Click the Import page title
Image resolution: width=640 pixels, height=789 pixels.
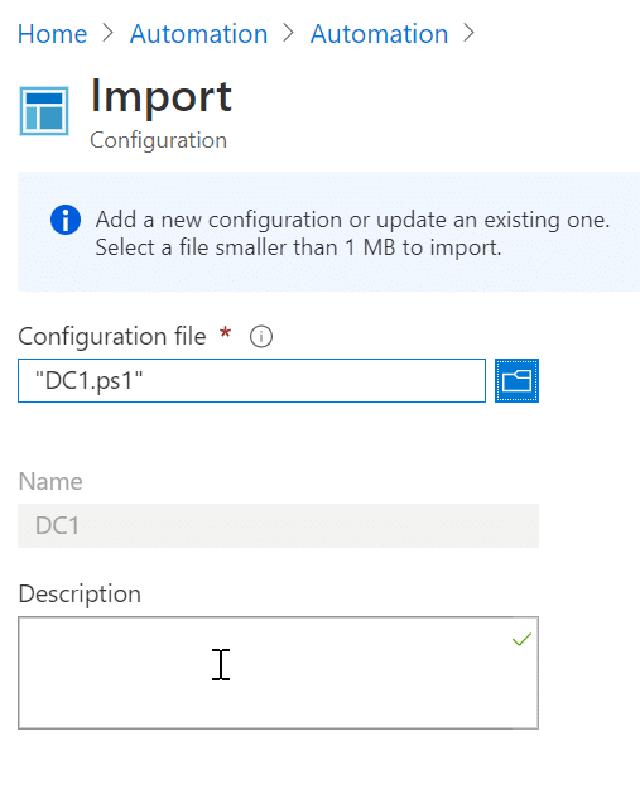[x=161, y=96]
